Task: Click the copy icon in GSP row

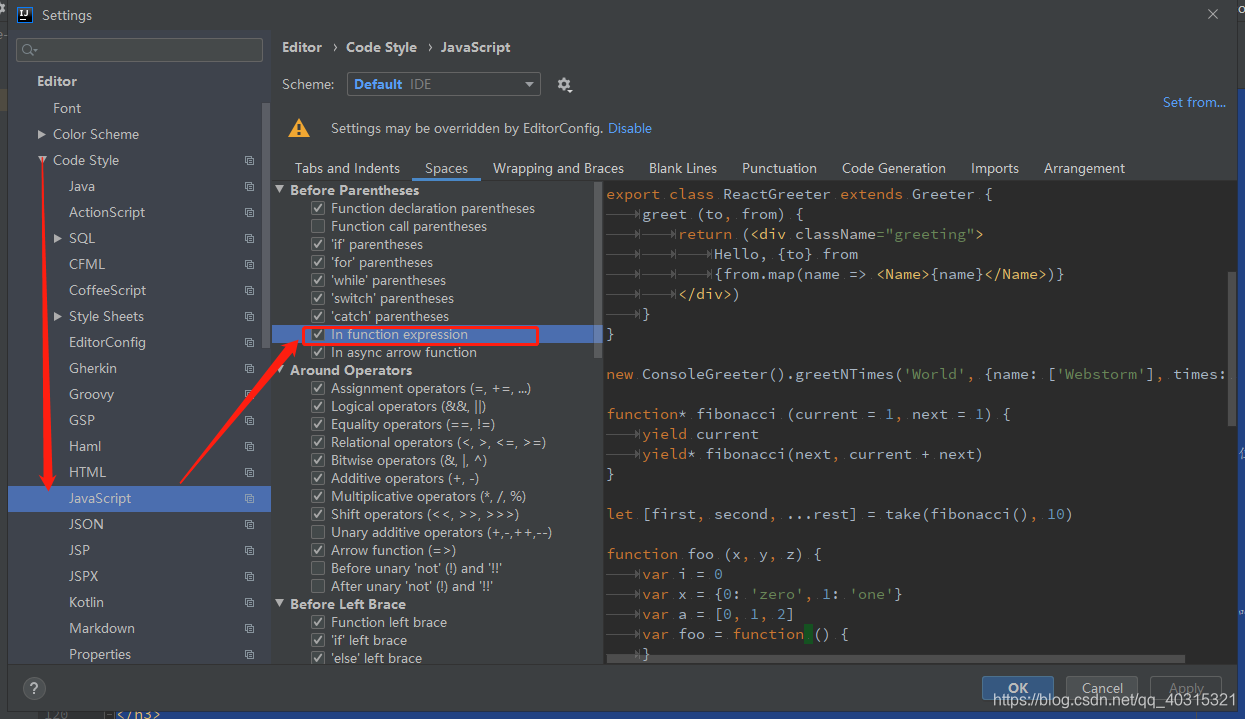Action: pos(249,420)
